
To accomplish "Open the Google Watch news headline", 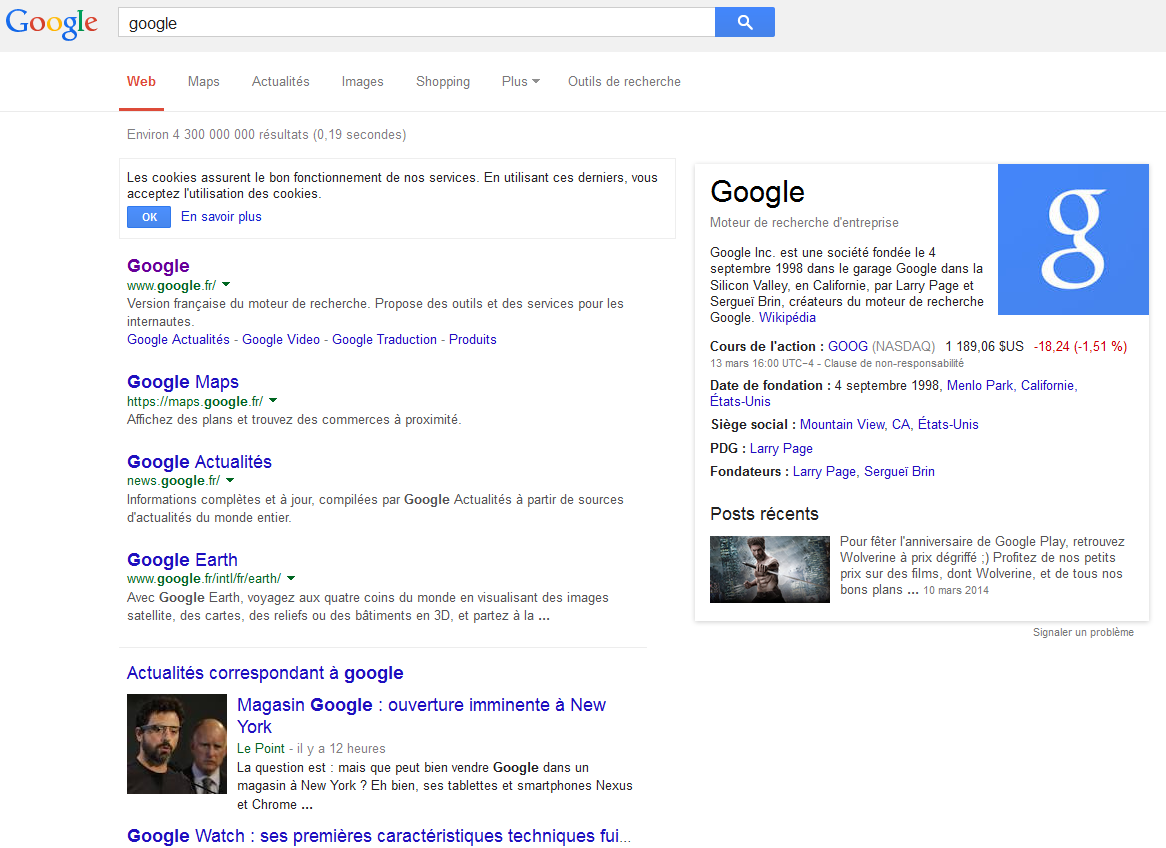I will click(x=379, y=836).
